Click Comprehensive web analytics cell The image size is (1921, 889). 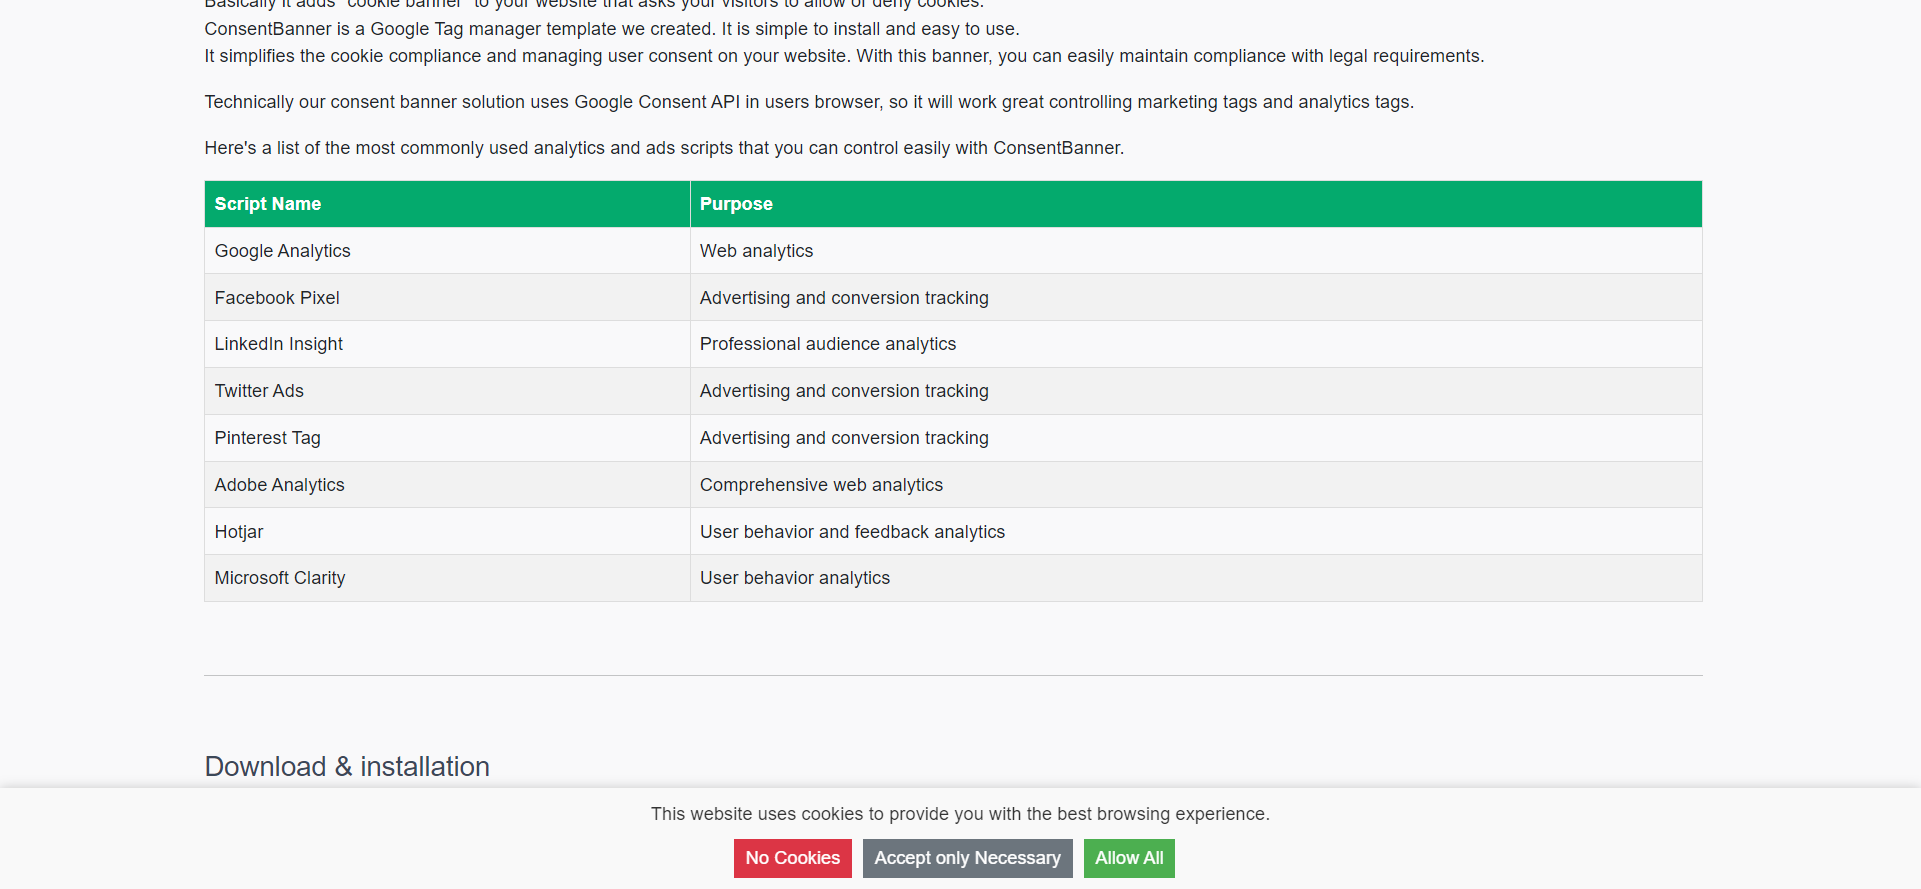[1196, 485]
